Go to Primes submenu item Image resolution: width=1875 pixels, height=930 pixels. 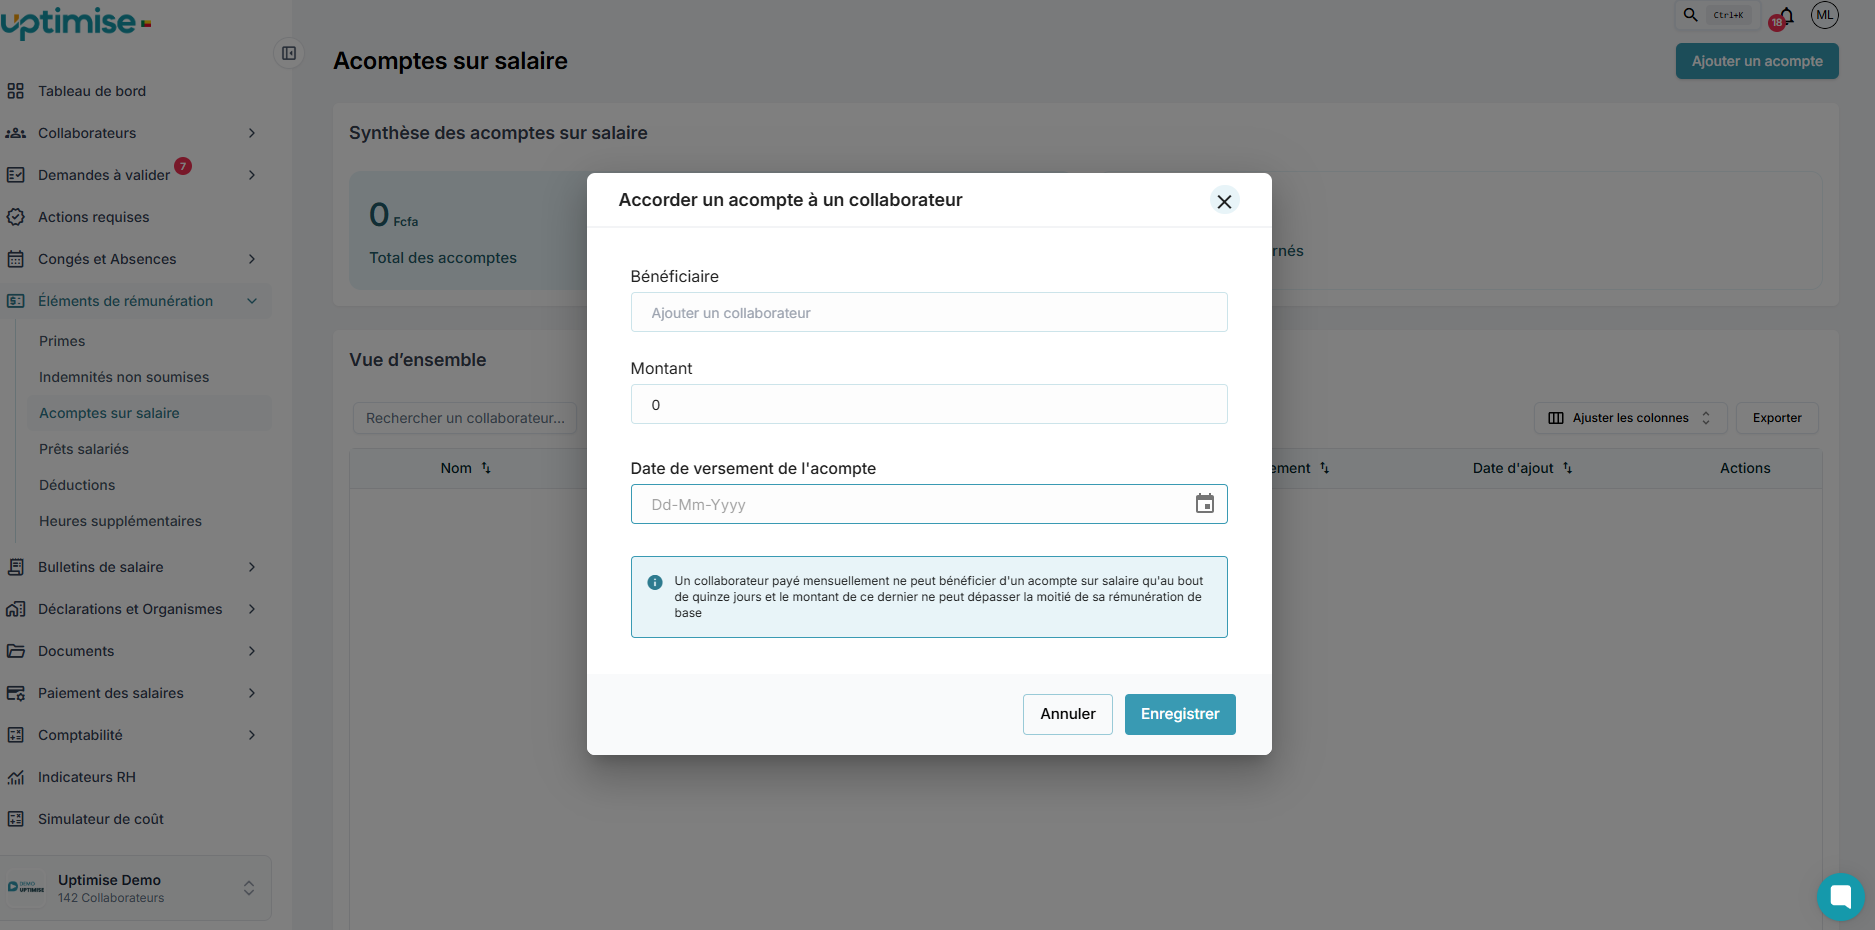pos(62,341)
